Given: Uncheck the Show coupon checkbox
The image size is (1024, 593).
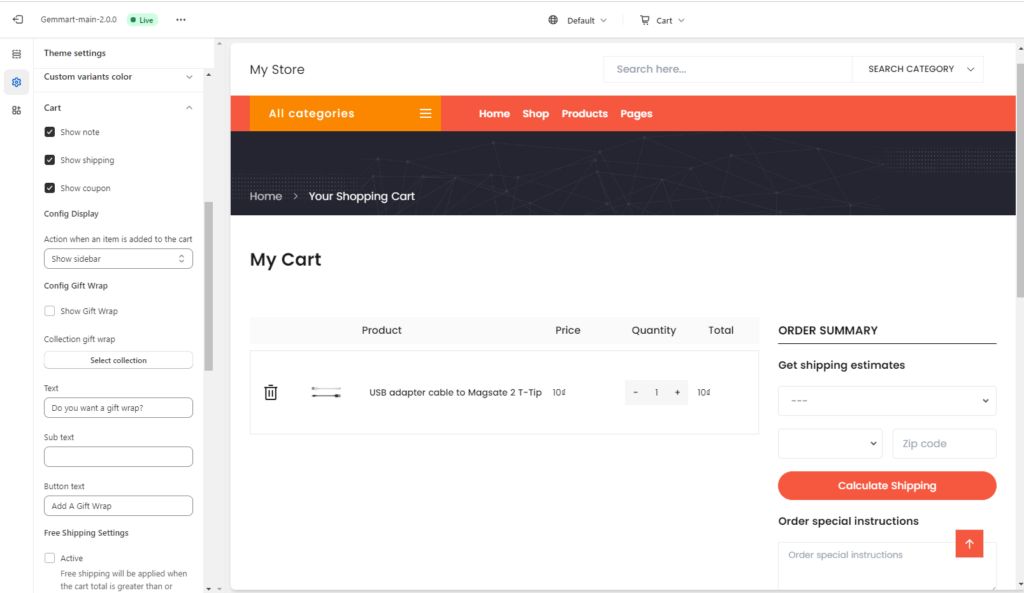Looking at the screenshot, I should click(x=50, y=188).
